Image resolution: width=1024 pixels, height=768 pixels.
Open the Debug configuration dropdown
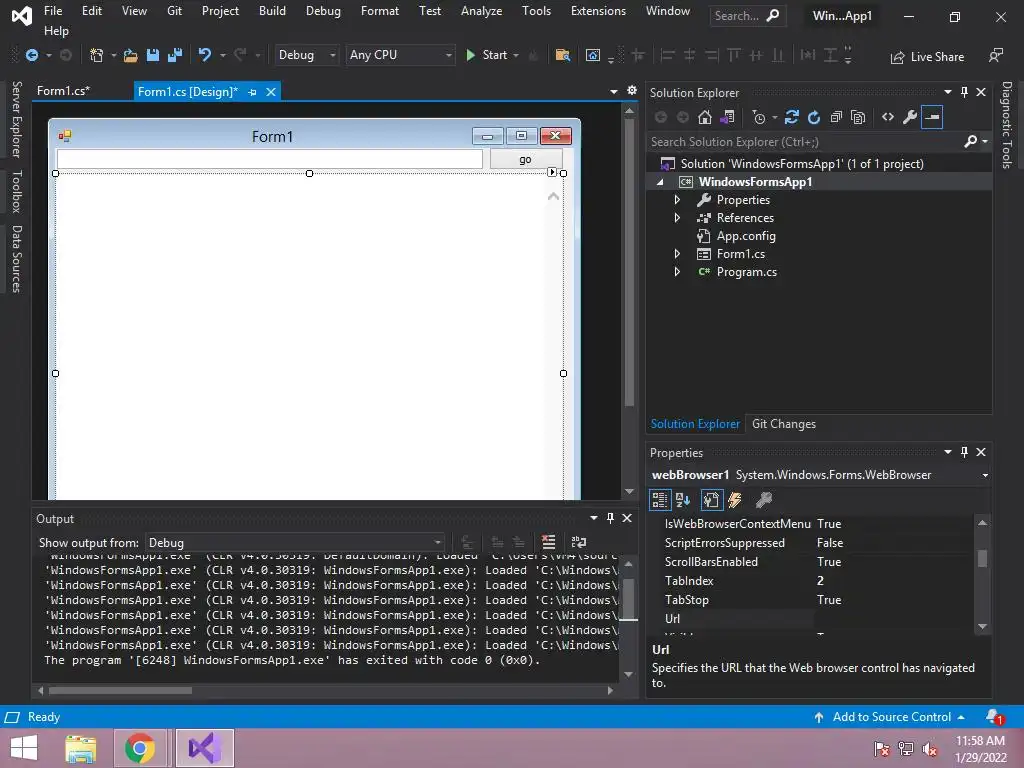(307, 56)
